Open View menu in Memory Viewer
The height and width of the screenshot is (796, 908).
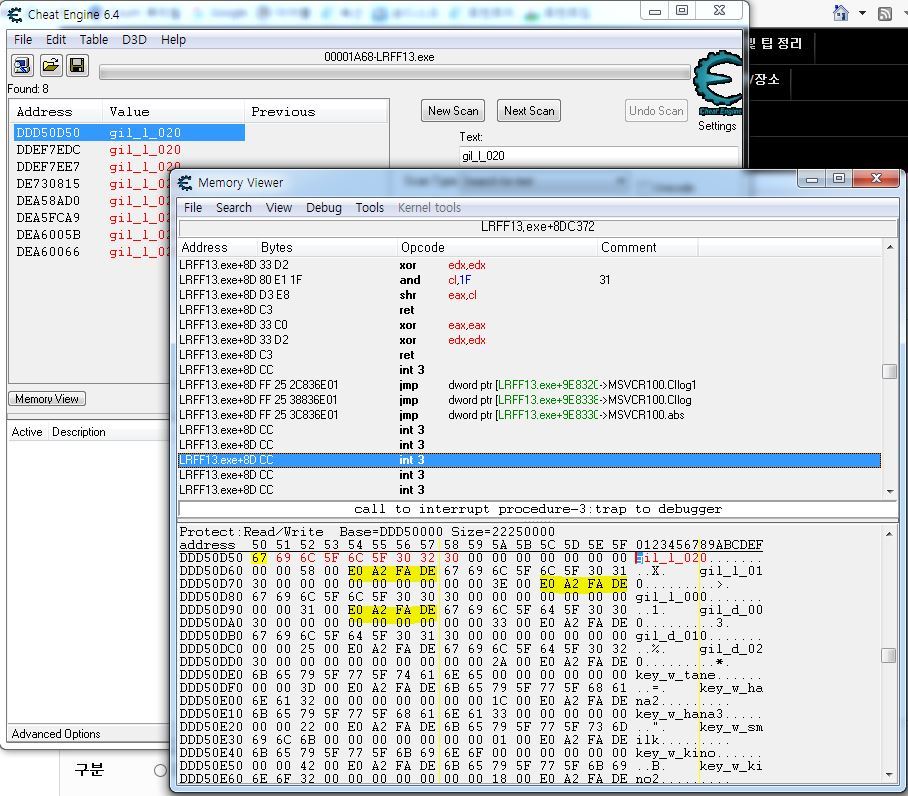(x=279, y=207)
